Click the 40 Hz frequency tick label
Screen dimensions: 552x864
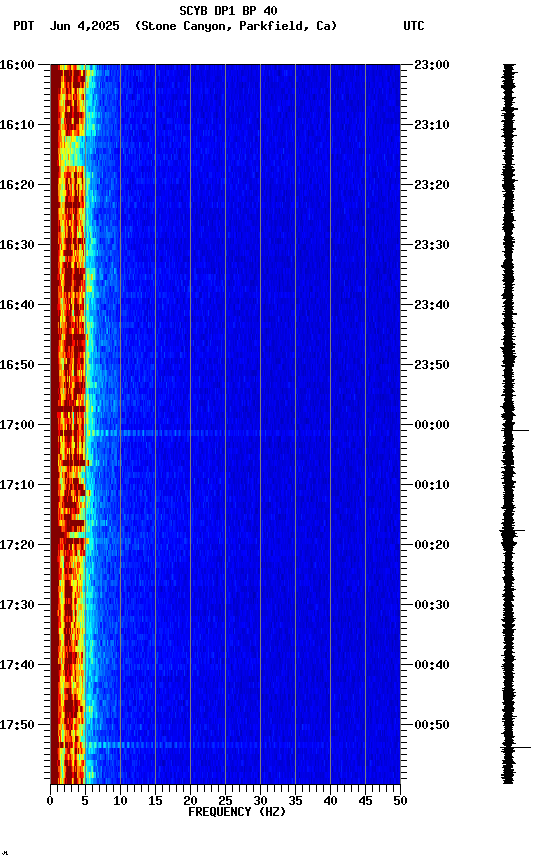[x=330, y=801]
